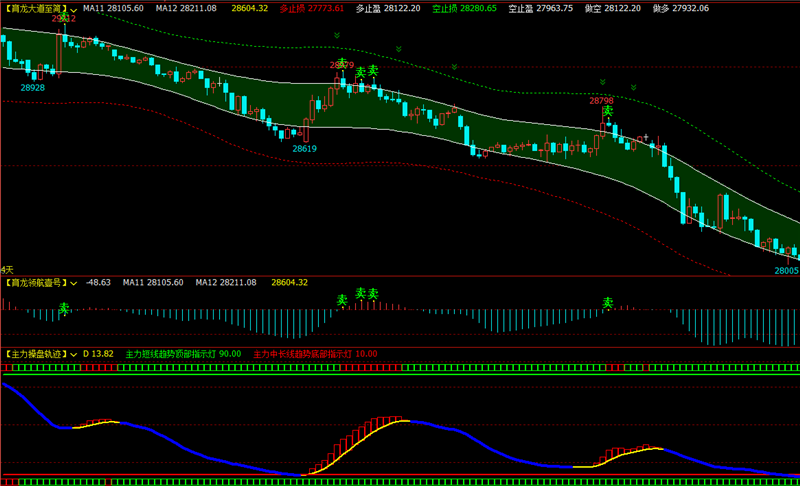Select the 主力短线趋势顶部指示灯 90.00 legend
800x486 pixels.
(x=183, y=354)
